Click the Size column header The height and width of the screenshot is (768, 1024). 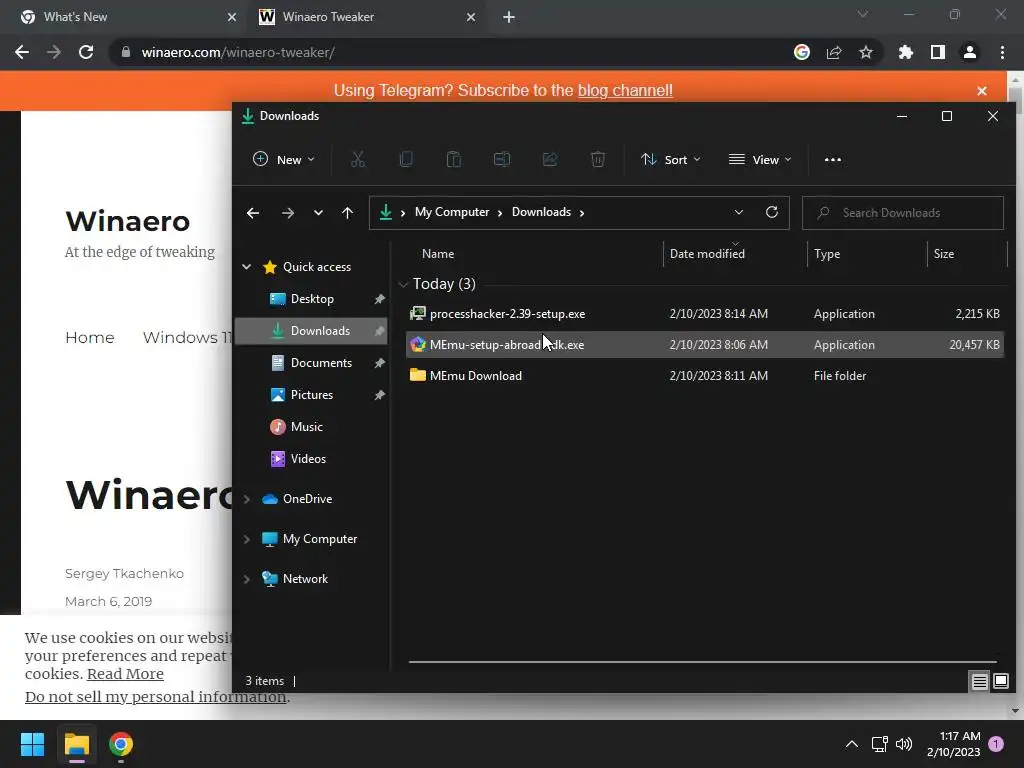[x=967, y=253]
